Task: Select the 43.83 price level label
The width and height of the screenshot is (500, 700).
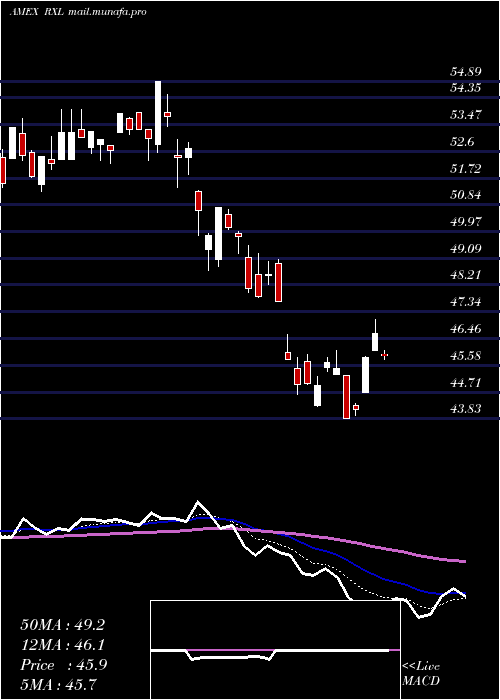Action: (465, 408)
